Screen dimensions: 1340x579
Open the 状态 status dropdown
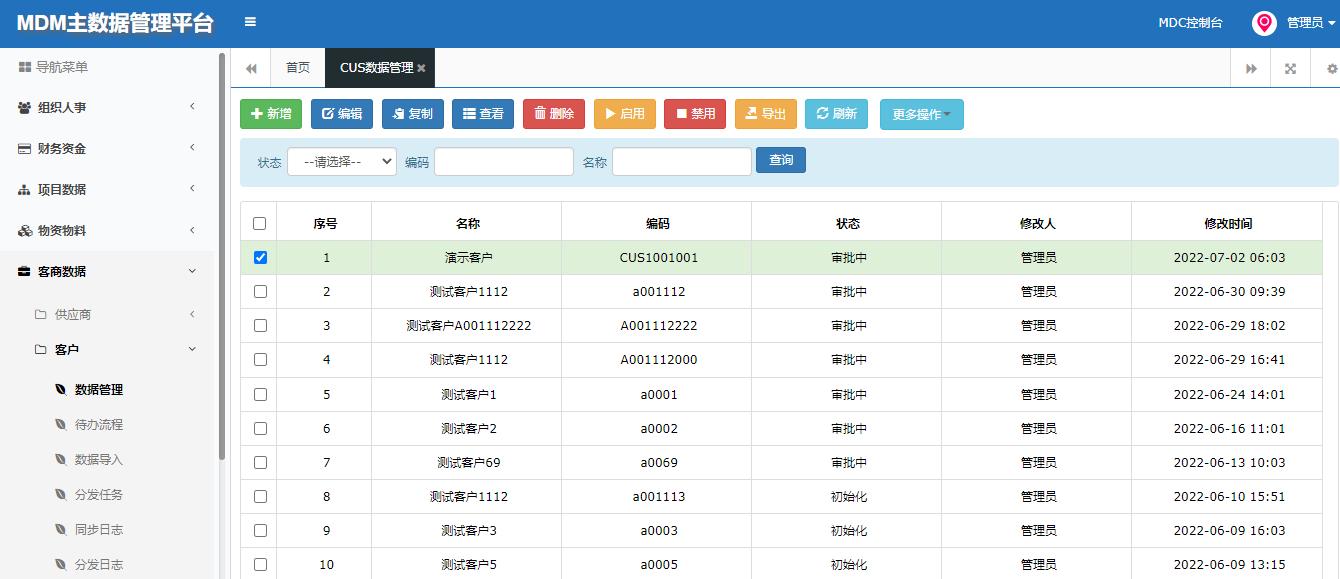point(343,161)
